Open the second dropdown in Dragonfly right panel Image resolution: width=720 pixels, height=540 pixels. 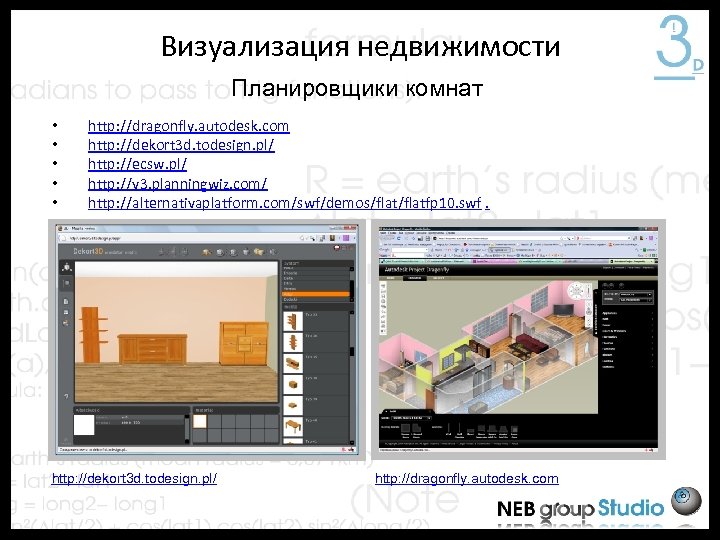[636, 300]
